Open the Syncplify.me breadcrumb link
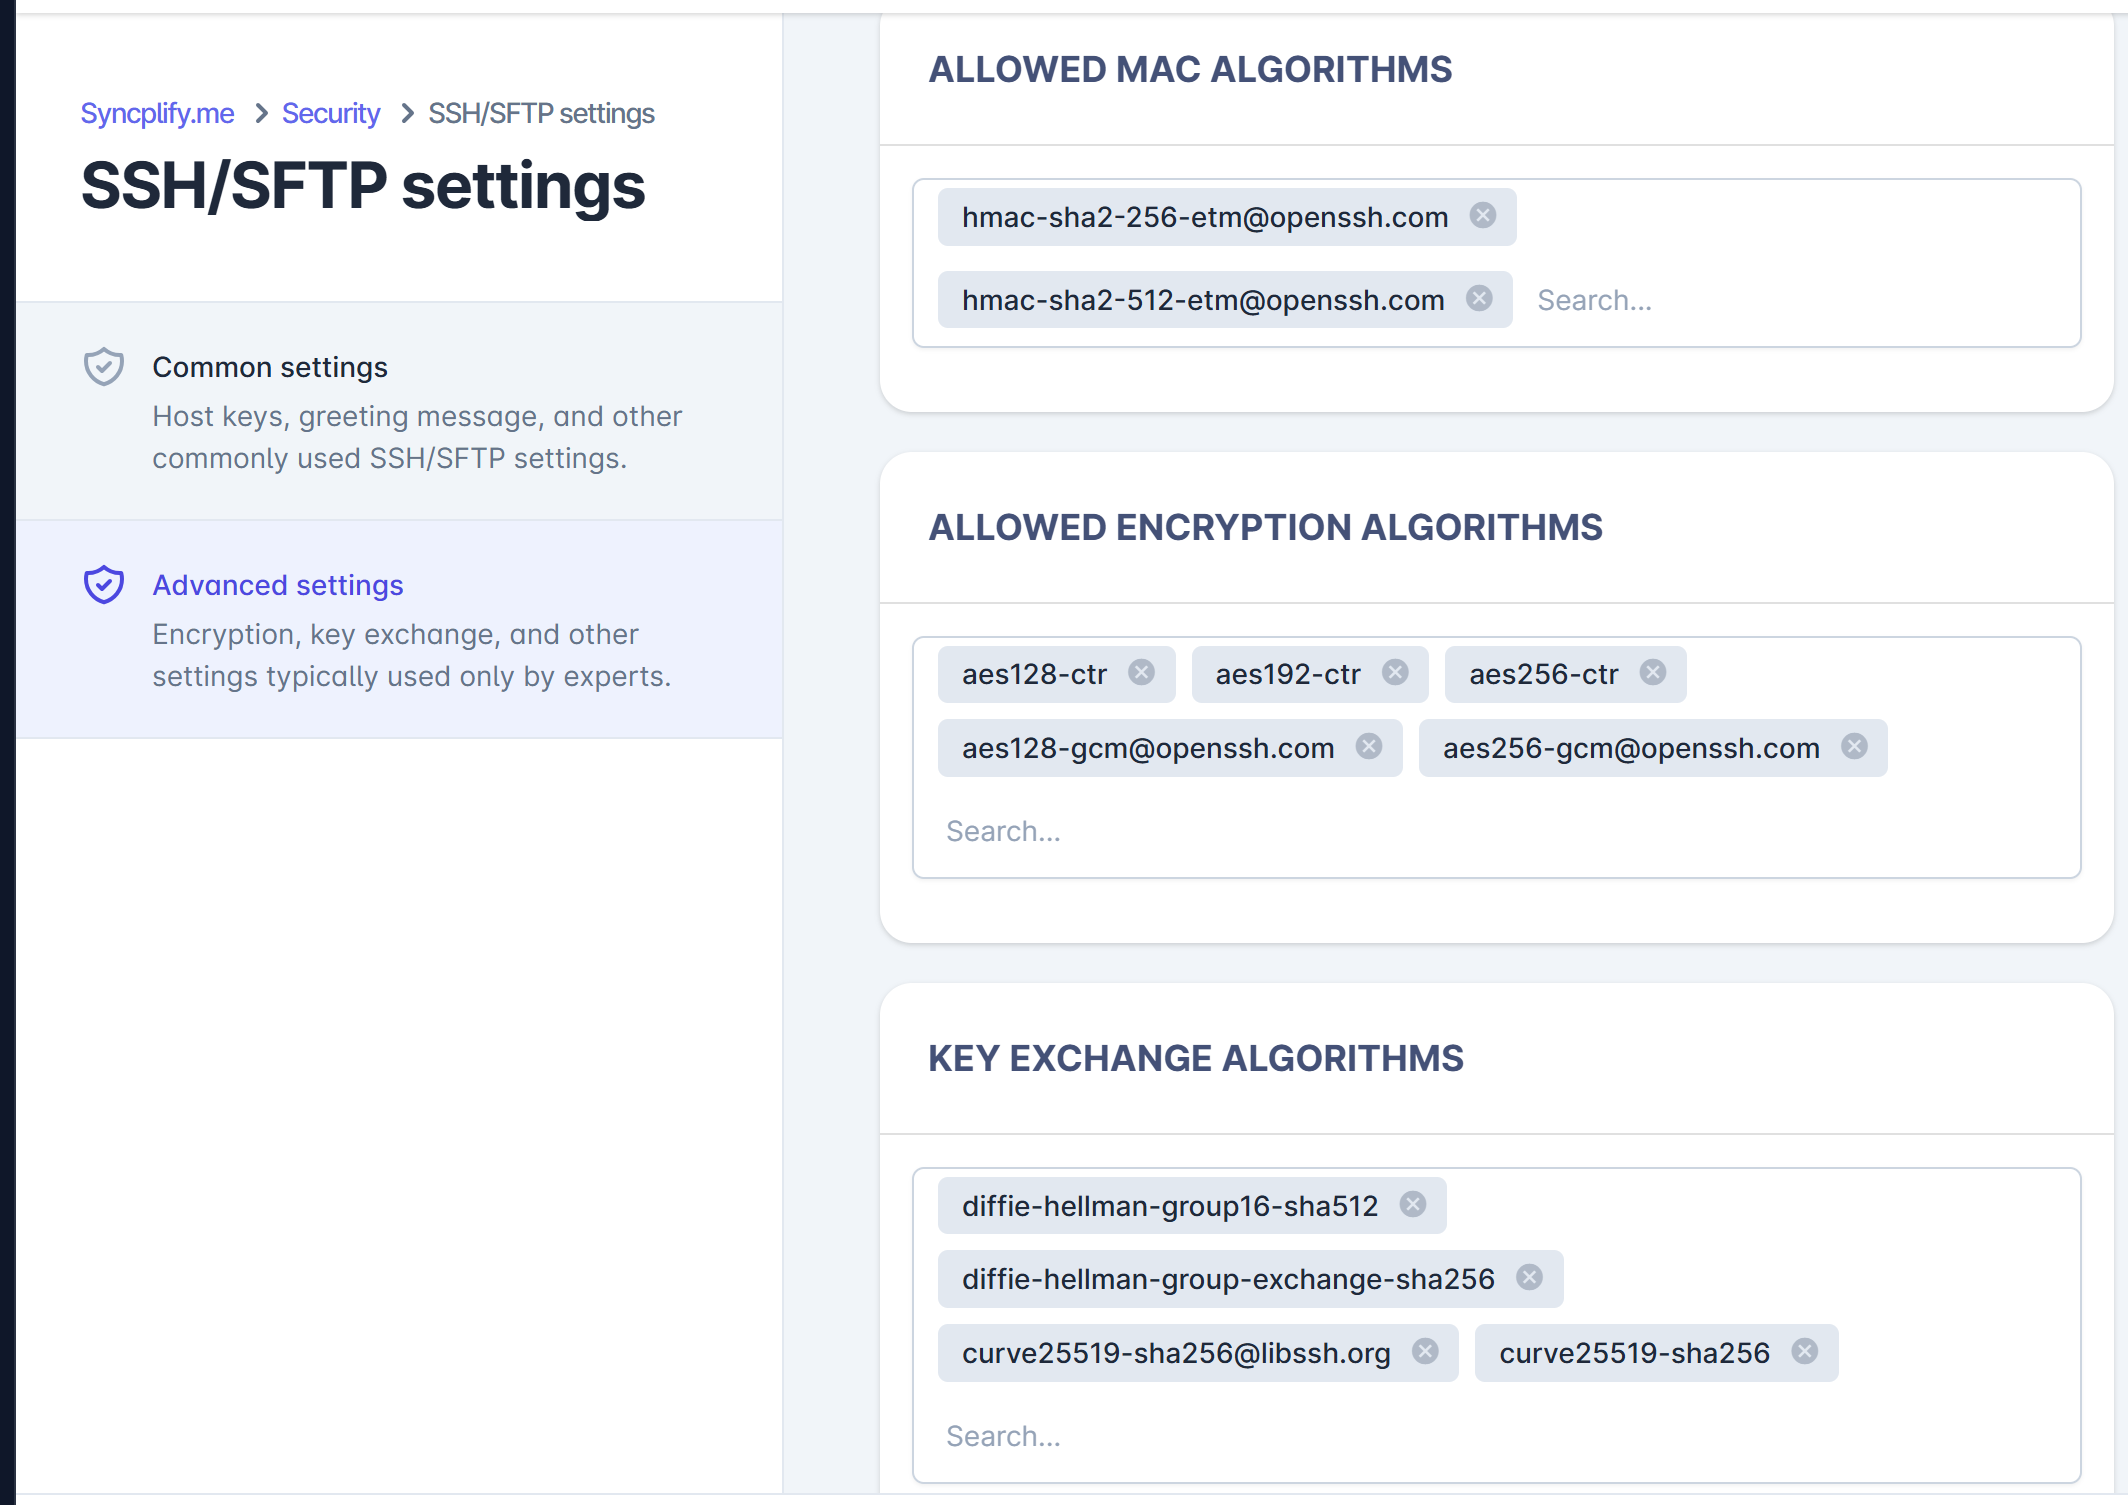Viewport: 2128px width, 1505px height. click(x=156, y=113)
